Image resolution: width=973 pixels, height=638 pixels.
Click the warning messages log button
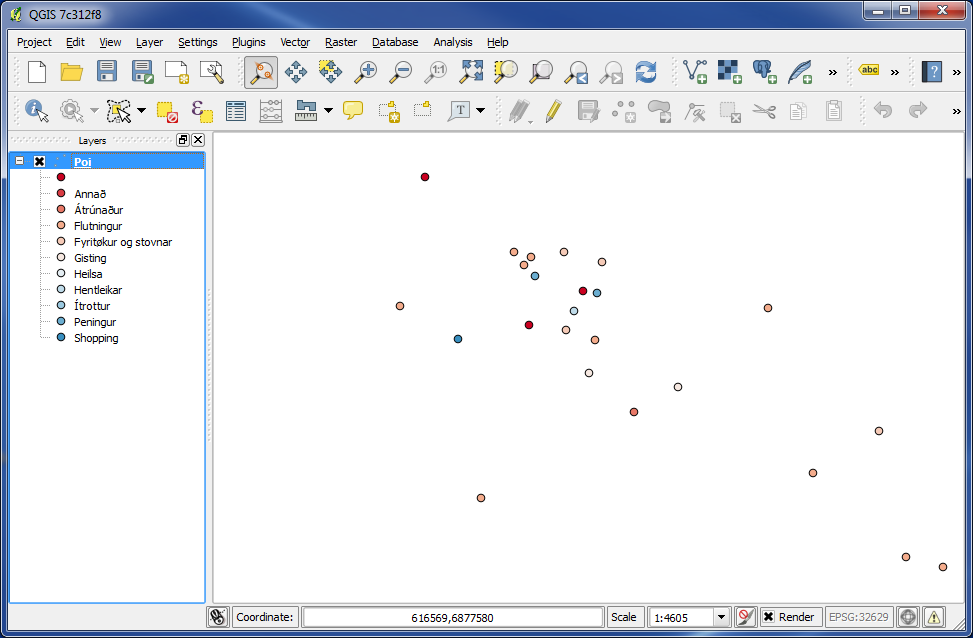point(934,617)
